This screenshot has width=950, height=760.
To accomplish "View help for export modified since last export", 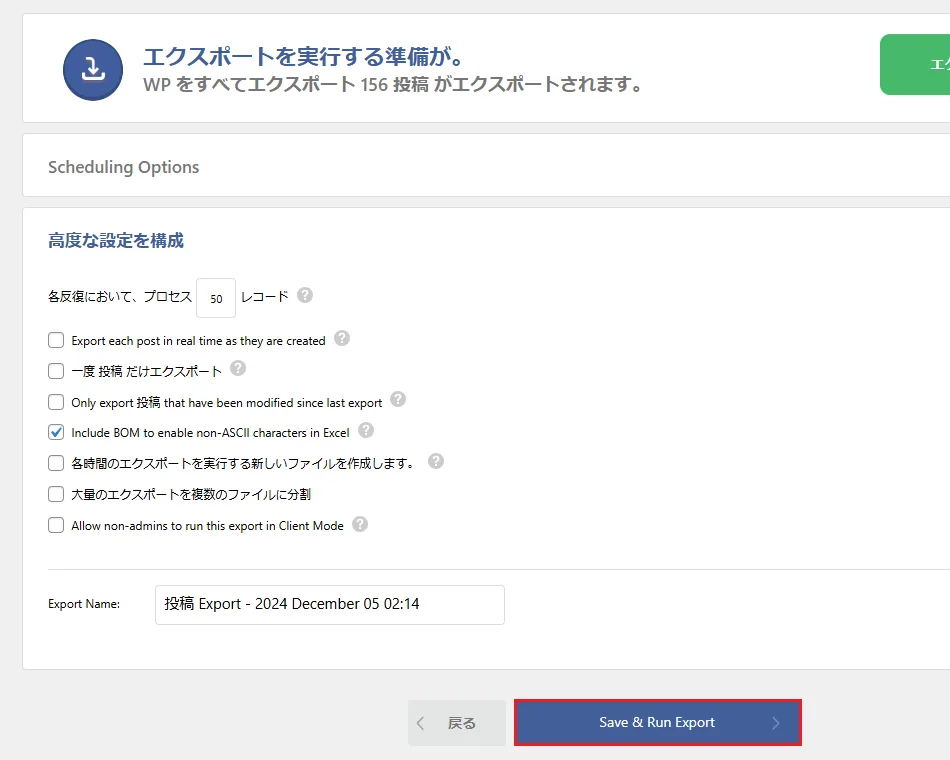I will [397, 400].
